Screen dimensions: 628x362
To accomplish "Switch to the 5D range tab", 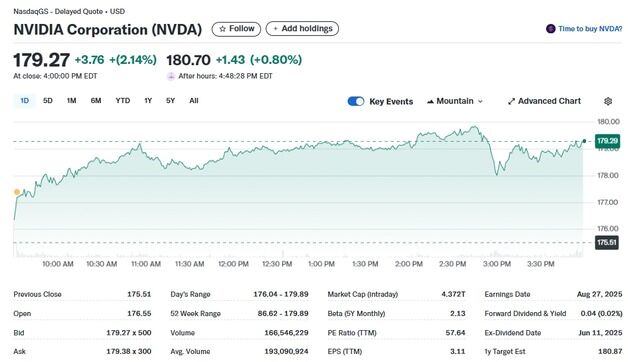I will [48, 101].
